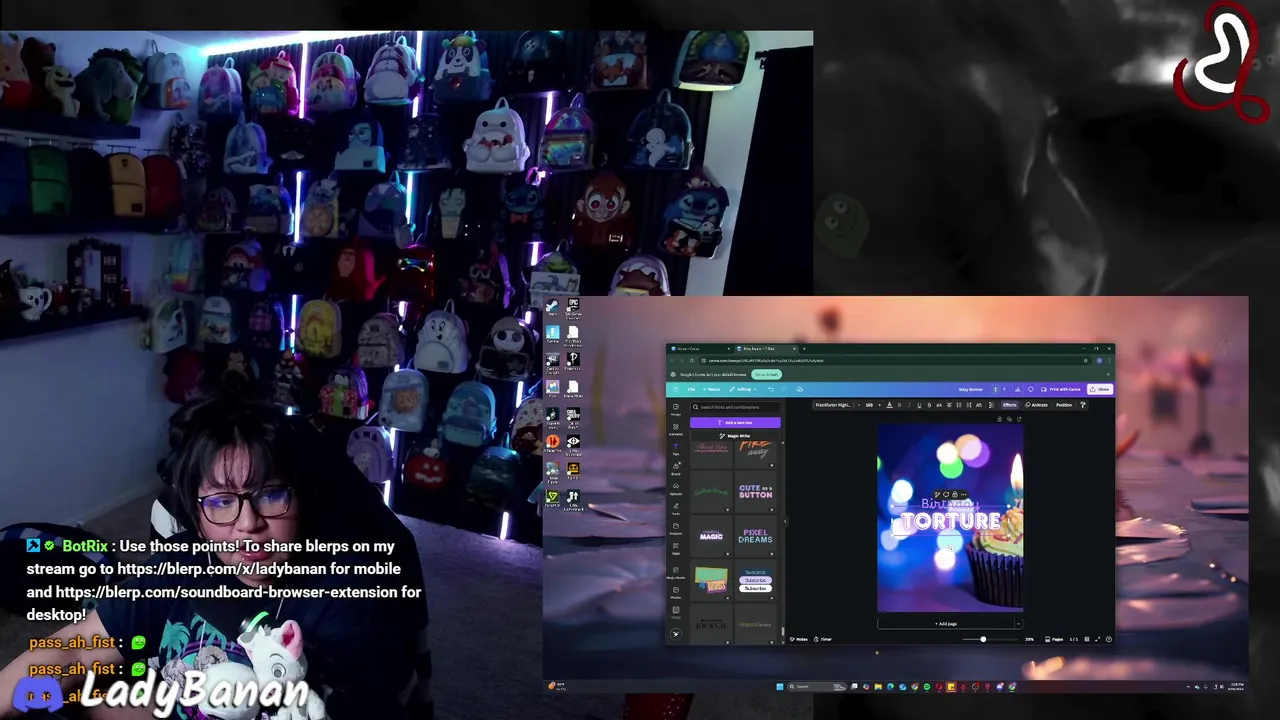The width and height of the screenshot is (1280, 720).
Task: Add a collaborator with the plus icon
Action: click(x=1004, y=389)
